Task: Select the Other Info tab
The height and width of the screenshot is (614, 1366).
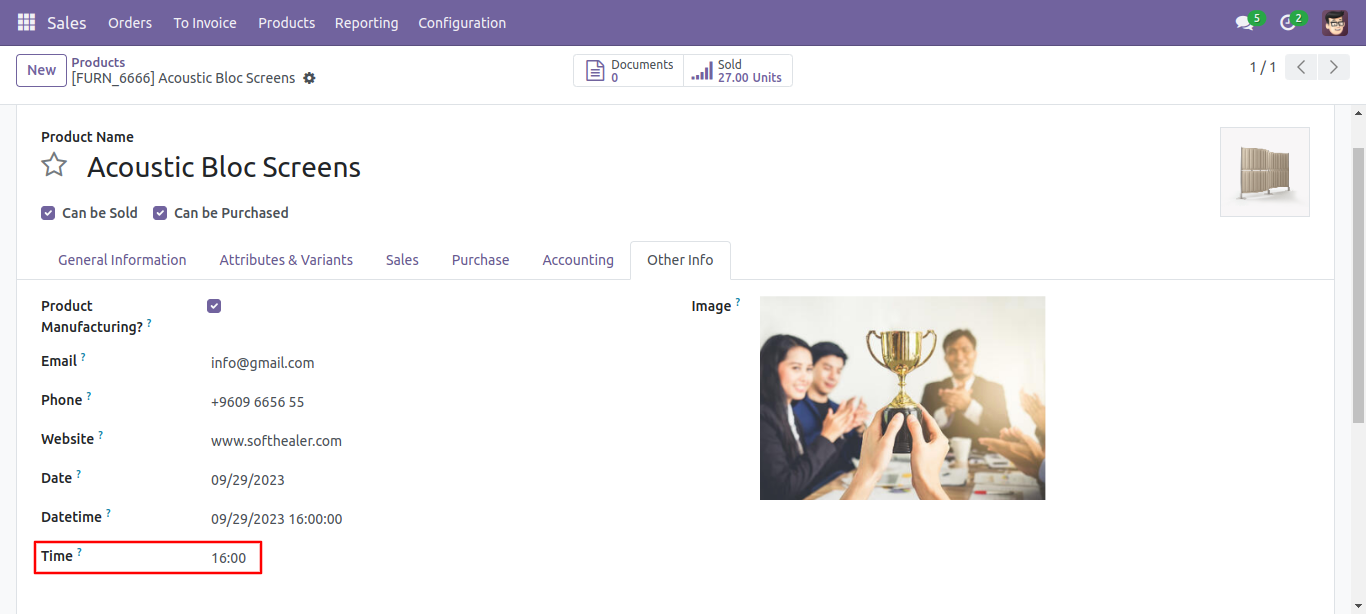Action: [x=680, y=260]
